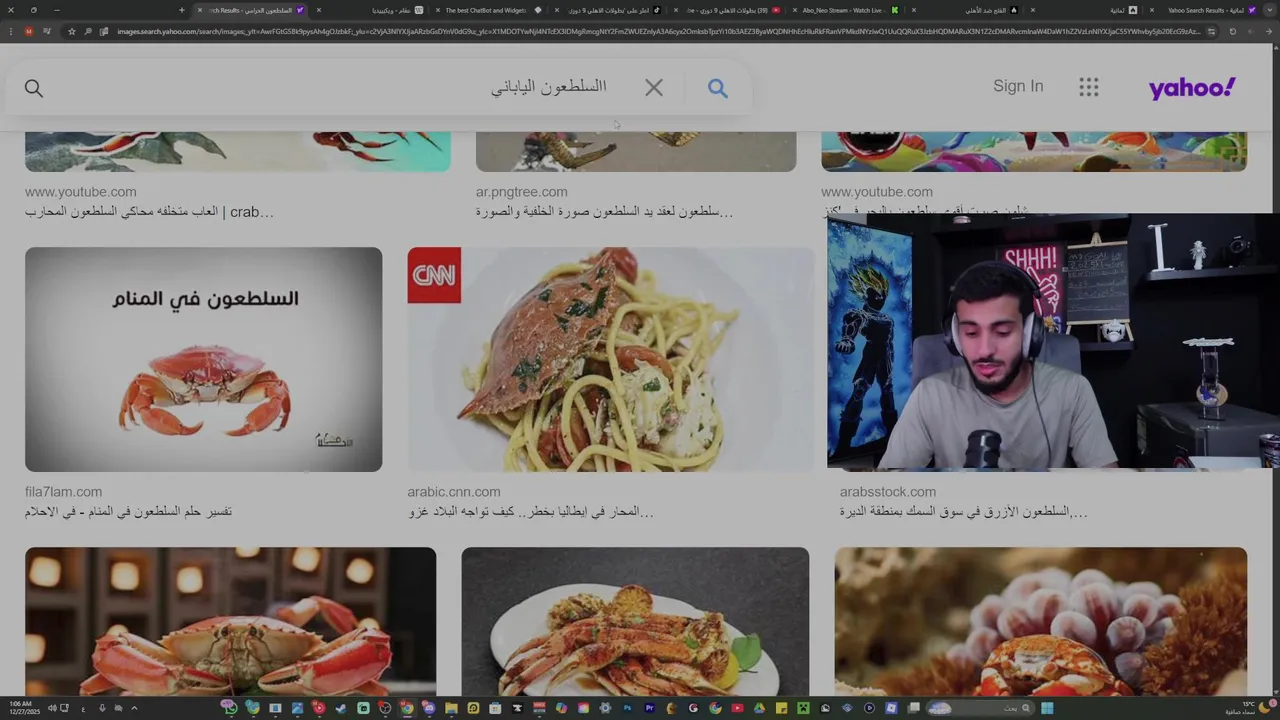Open Settings gear in the taskbar
The height and width of the screenshot is (720, 1280).
605,708
